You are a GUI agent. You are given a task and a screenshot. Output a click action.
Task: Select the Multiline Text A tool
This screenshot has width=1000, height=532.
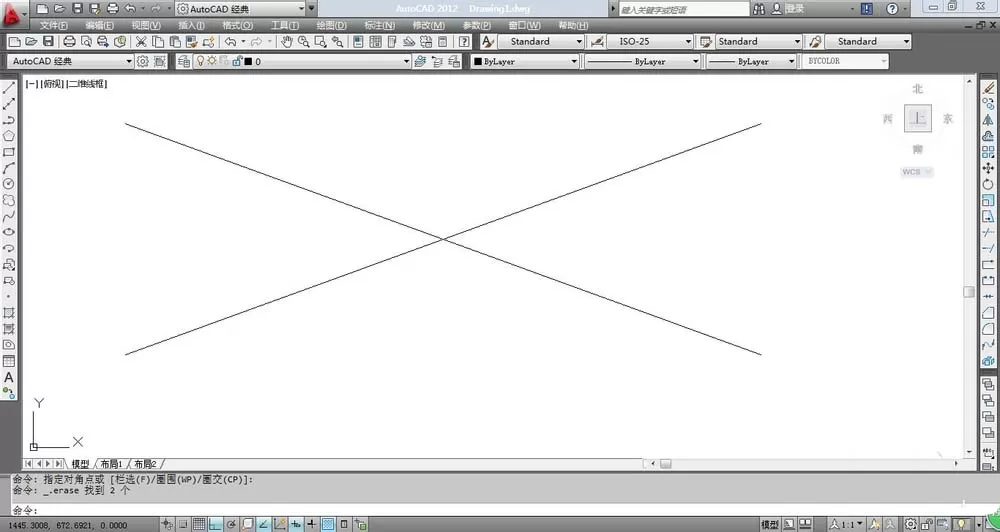(9, 377)
